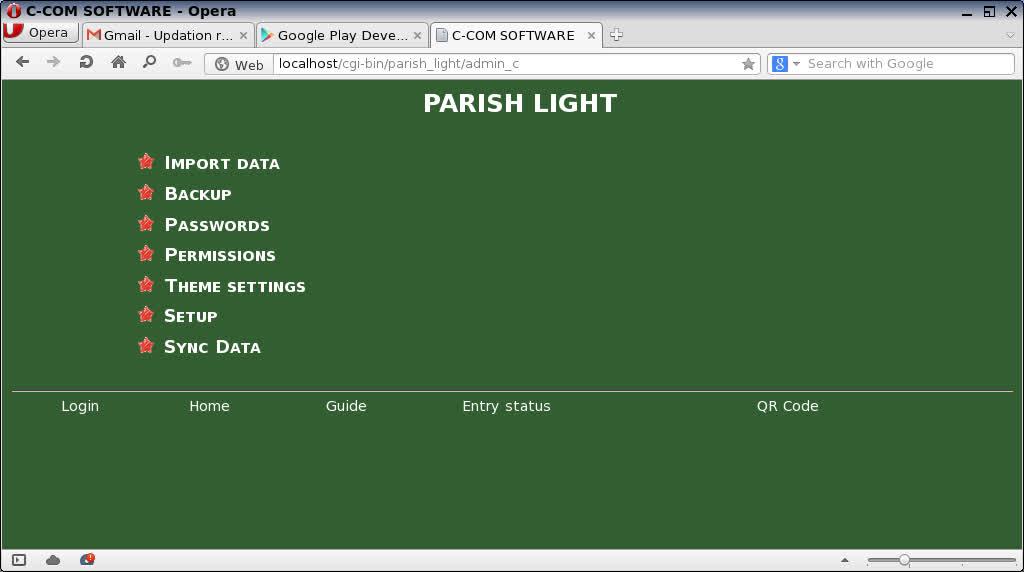Open Opera Turbo status icon
The width and height of the screenshot is (1024, 572).
(87, 559)
